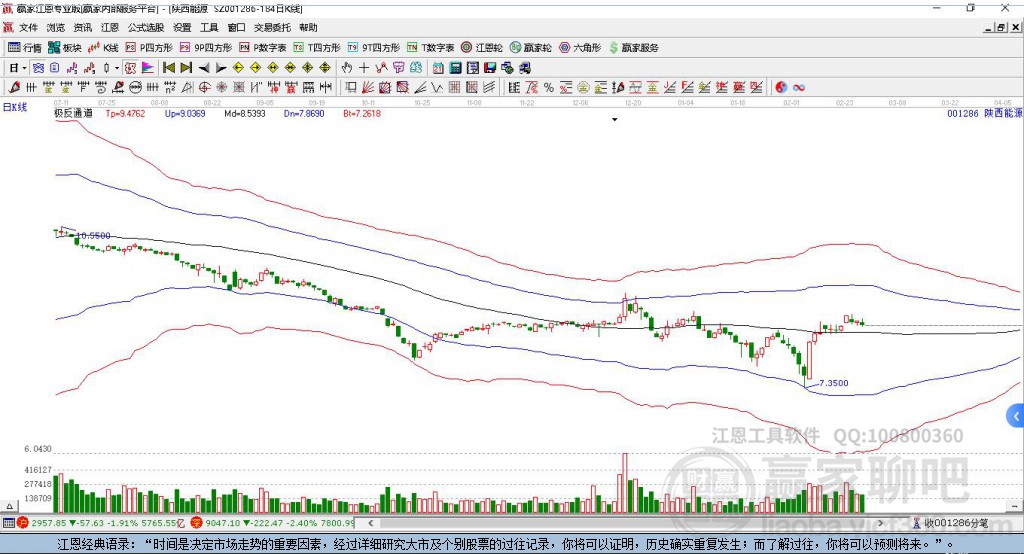Open 赢家服务 dollar-sign service
This screenshot has height=554, width=1024.
tap(633, 48)
